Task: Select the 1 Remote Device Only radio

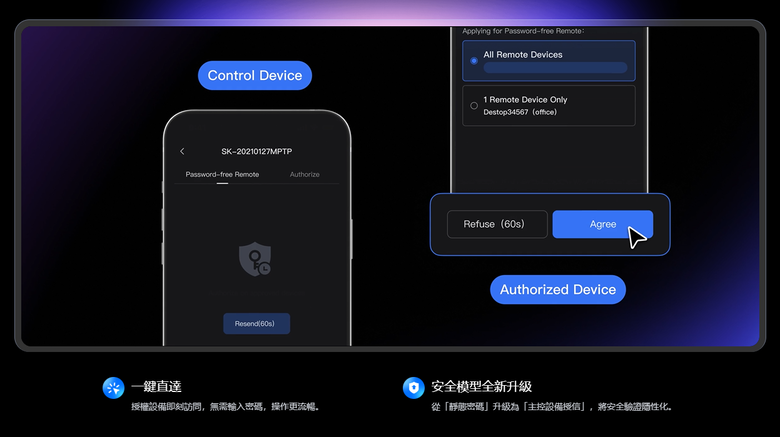Action: tap(474, 106)
